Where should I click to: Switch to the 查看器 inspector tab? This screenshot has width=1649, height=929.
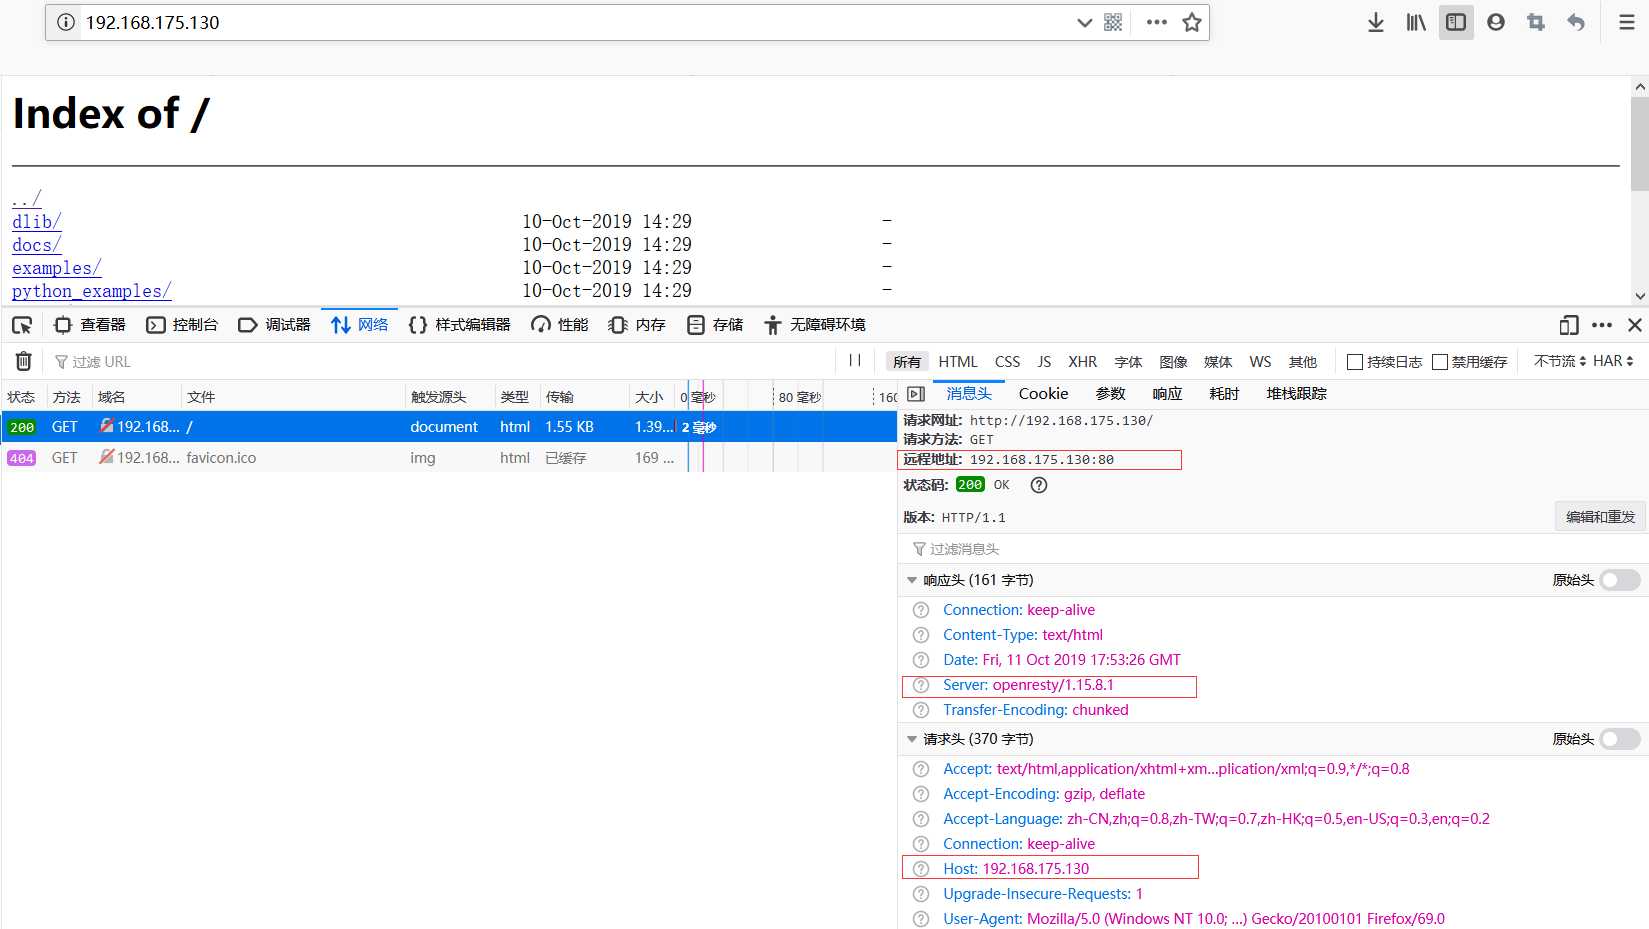pos(90,325)
